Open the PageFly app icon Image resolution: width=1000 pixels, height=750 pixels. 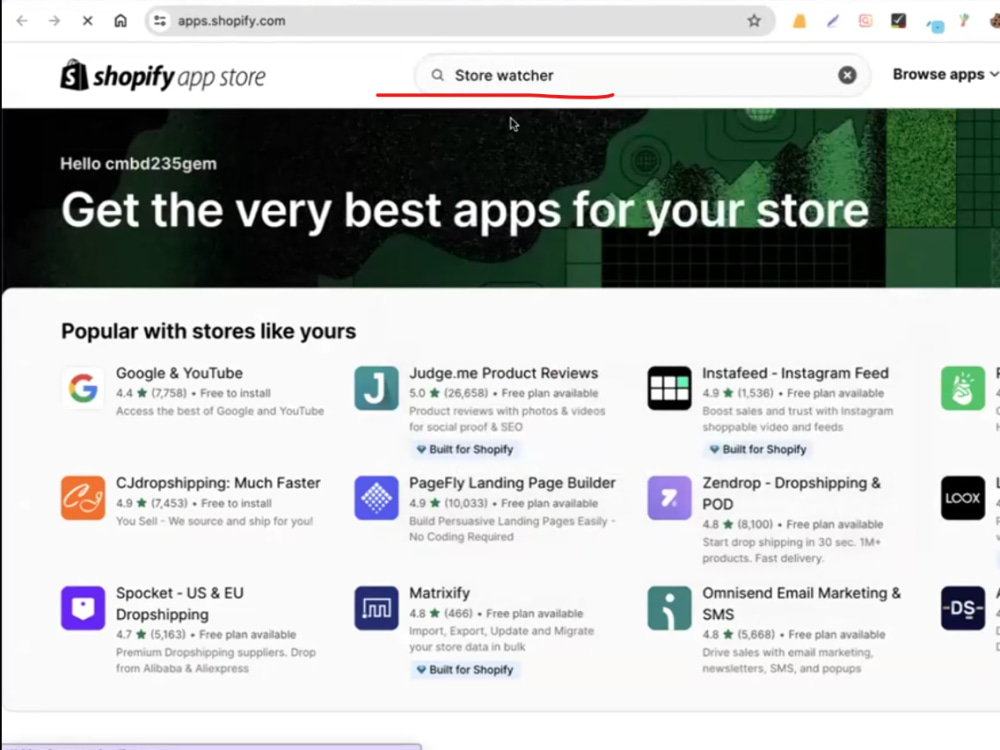point(376,497)
